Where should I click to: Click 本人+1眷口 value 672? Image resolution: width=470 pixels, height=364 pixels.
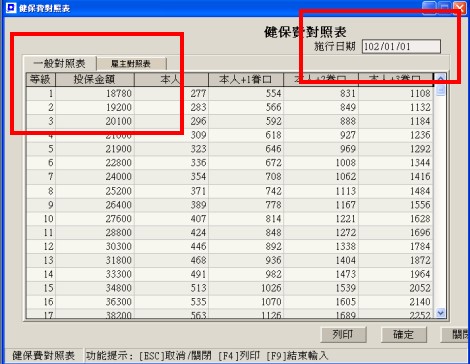click(x=246, y=163)
